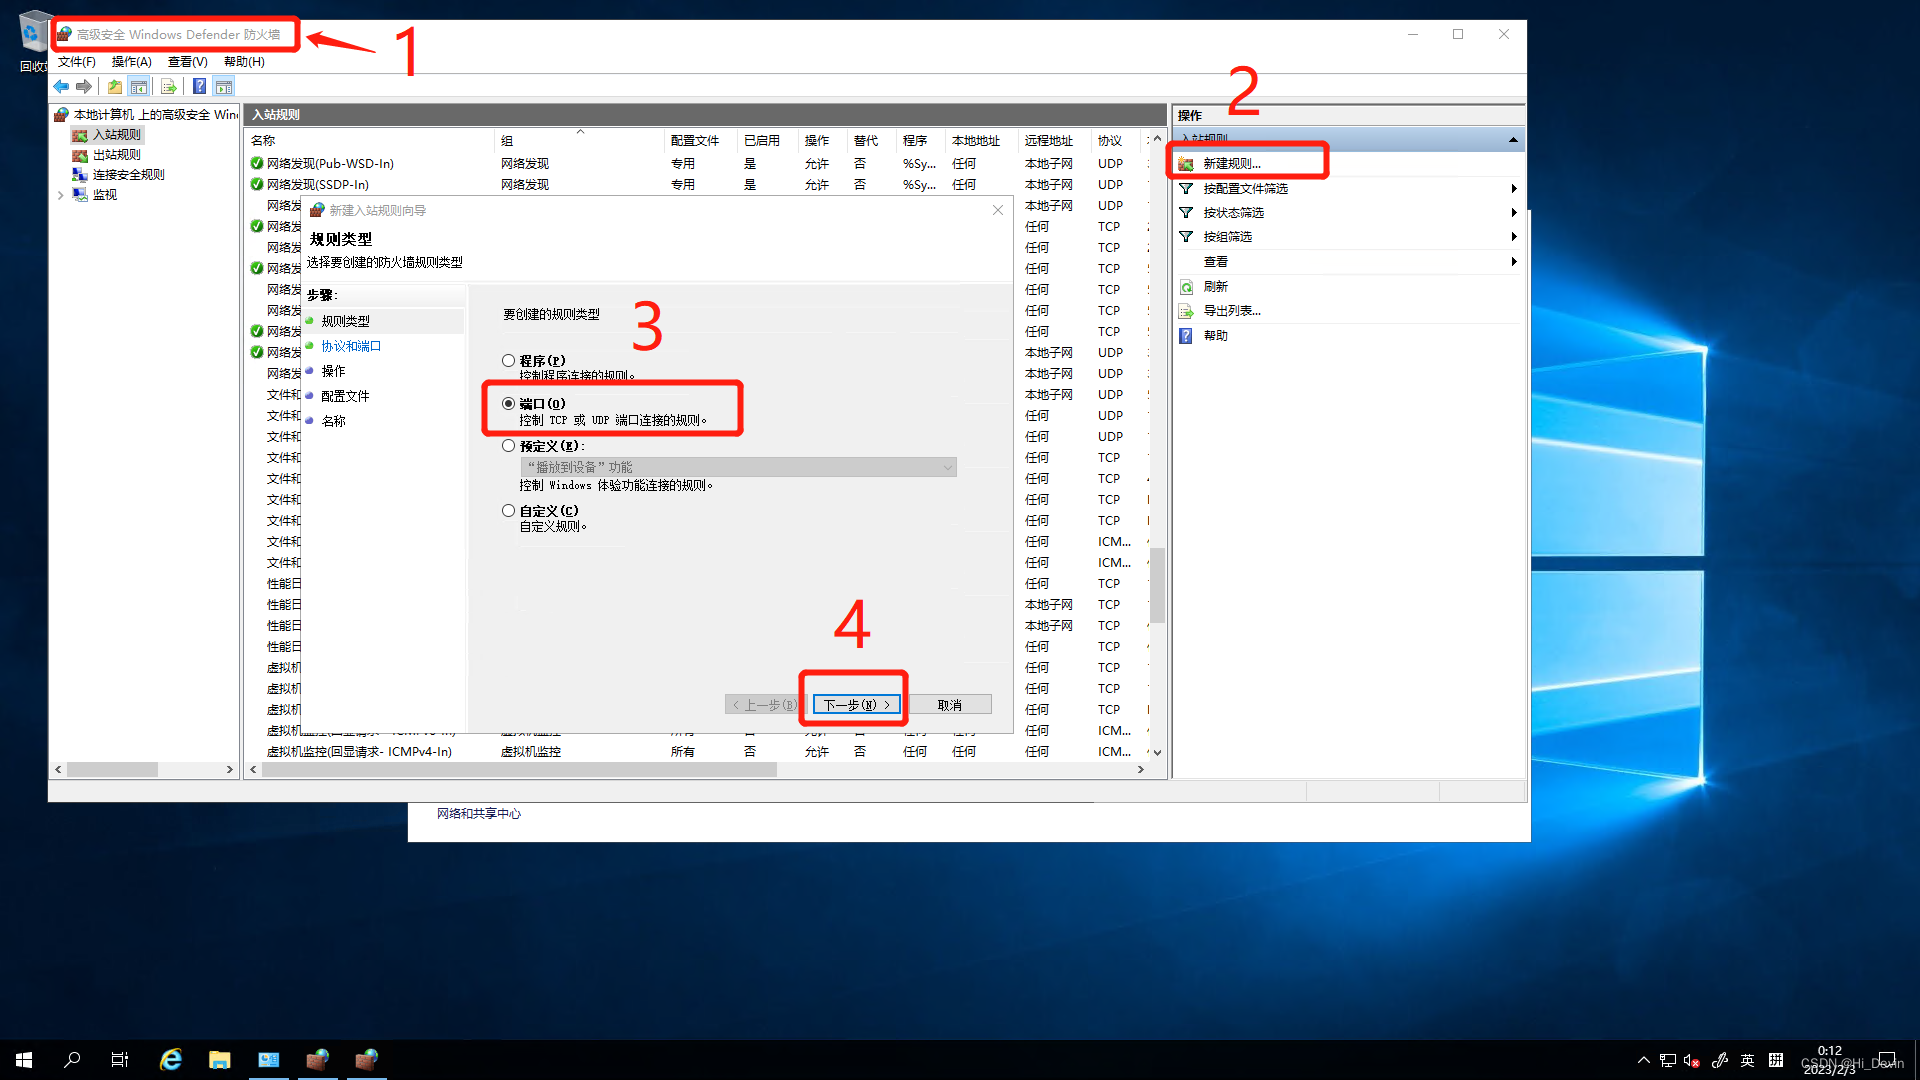Select 连接安全规则 in the tree
This screenshot has width=1920, height=1080.
click(128, 175)
